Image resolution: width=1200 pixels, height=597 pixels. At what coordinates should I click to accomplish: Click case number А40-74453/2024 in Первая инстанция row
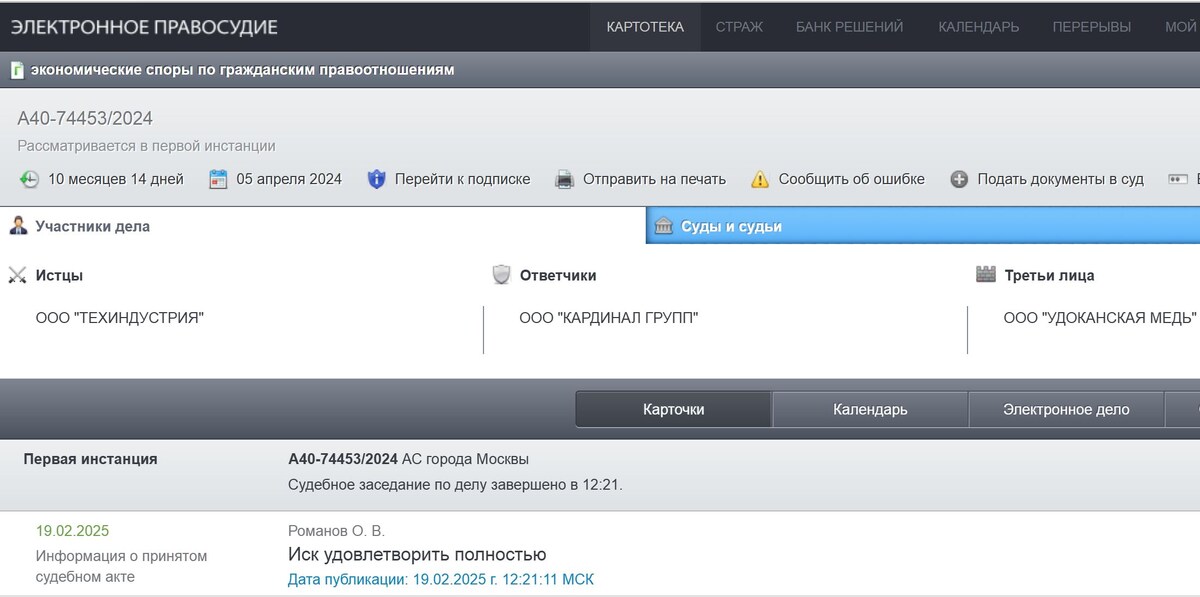pos(342,459)
